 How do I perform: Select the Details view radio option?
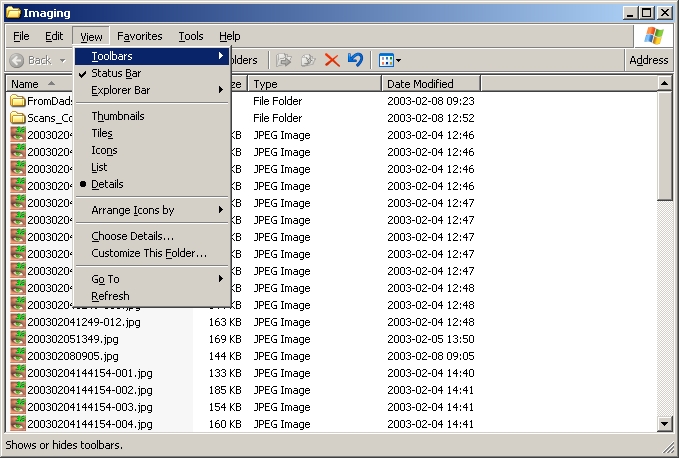coord(107,184)
